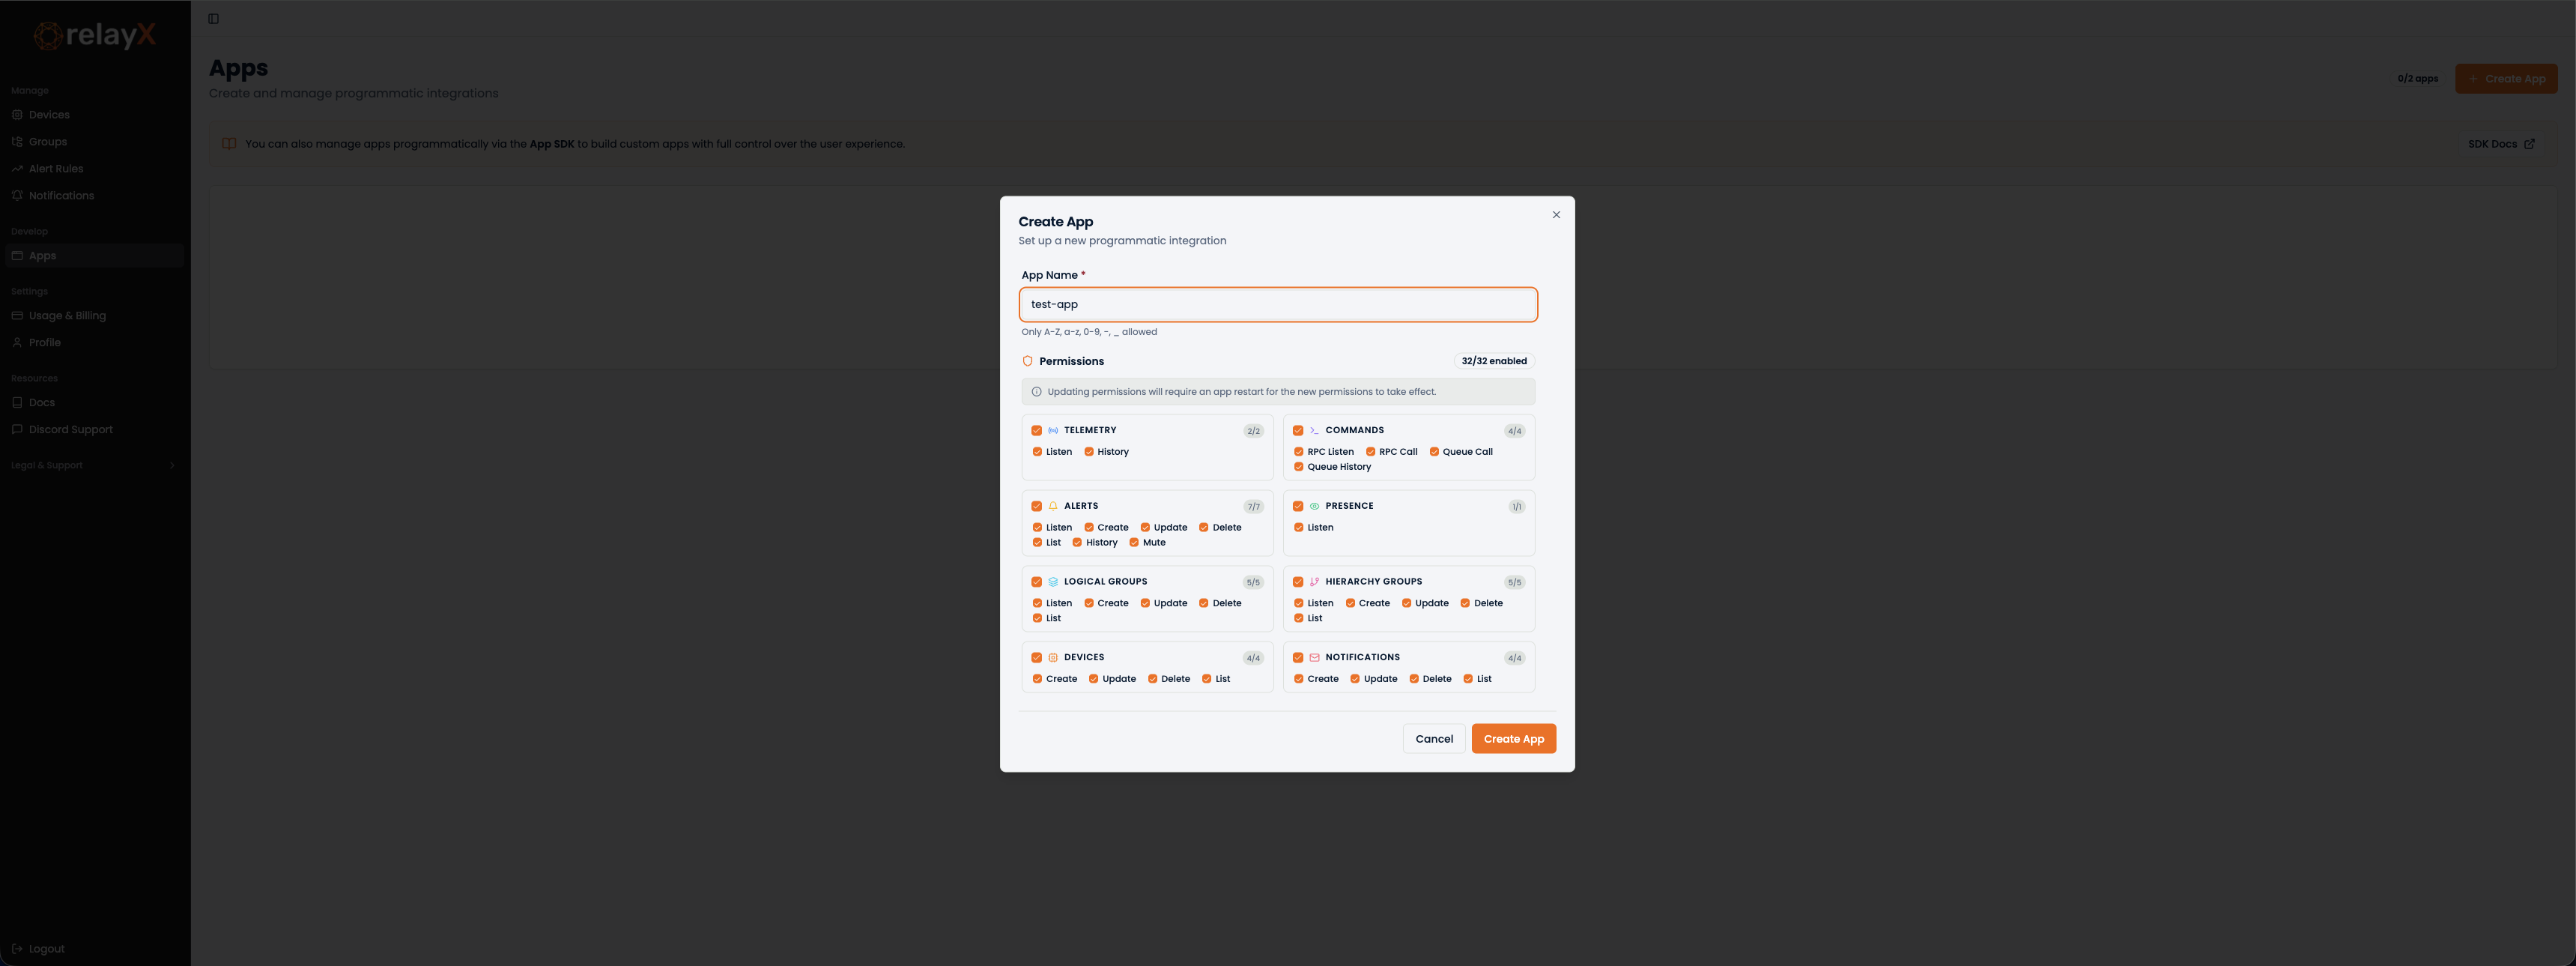Click the Alerts bell icon
This screenshot has width=2576, height=966.
click(x=1053, y=506)
